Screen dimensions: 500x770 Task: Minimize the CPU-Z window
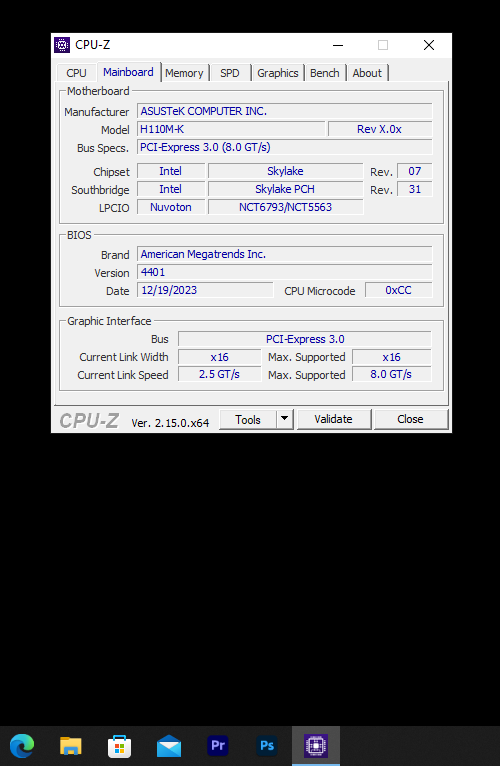pyautogui.click(x=338, y=45)
